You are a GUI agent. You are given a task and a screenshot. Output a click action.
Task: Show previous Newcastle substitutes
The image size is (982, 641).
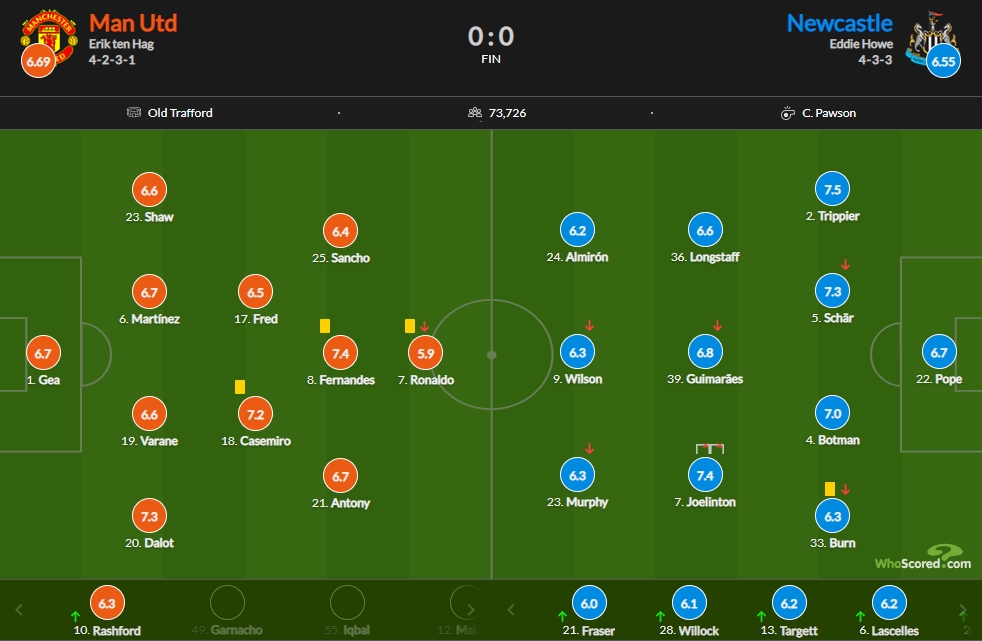511,610
